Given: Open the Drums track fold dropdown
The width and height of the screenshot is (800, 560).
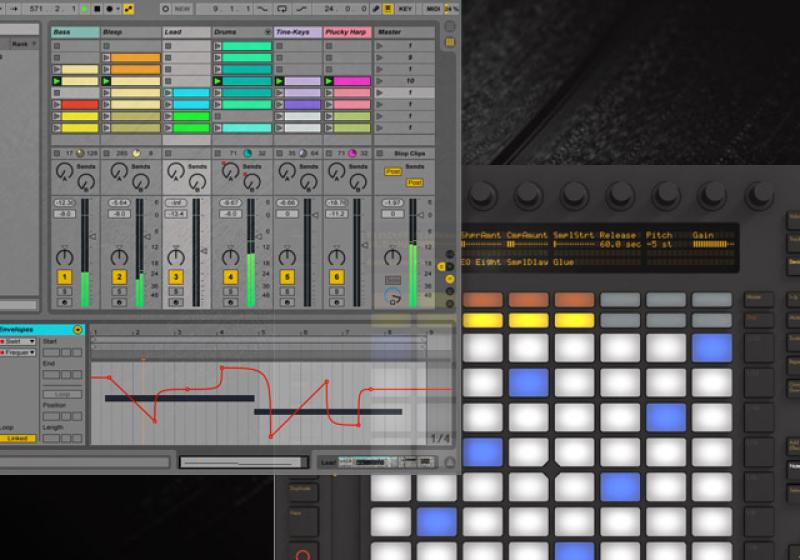Looking at the screenshot, I should (x=267, y=32).
